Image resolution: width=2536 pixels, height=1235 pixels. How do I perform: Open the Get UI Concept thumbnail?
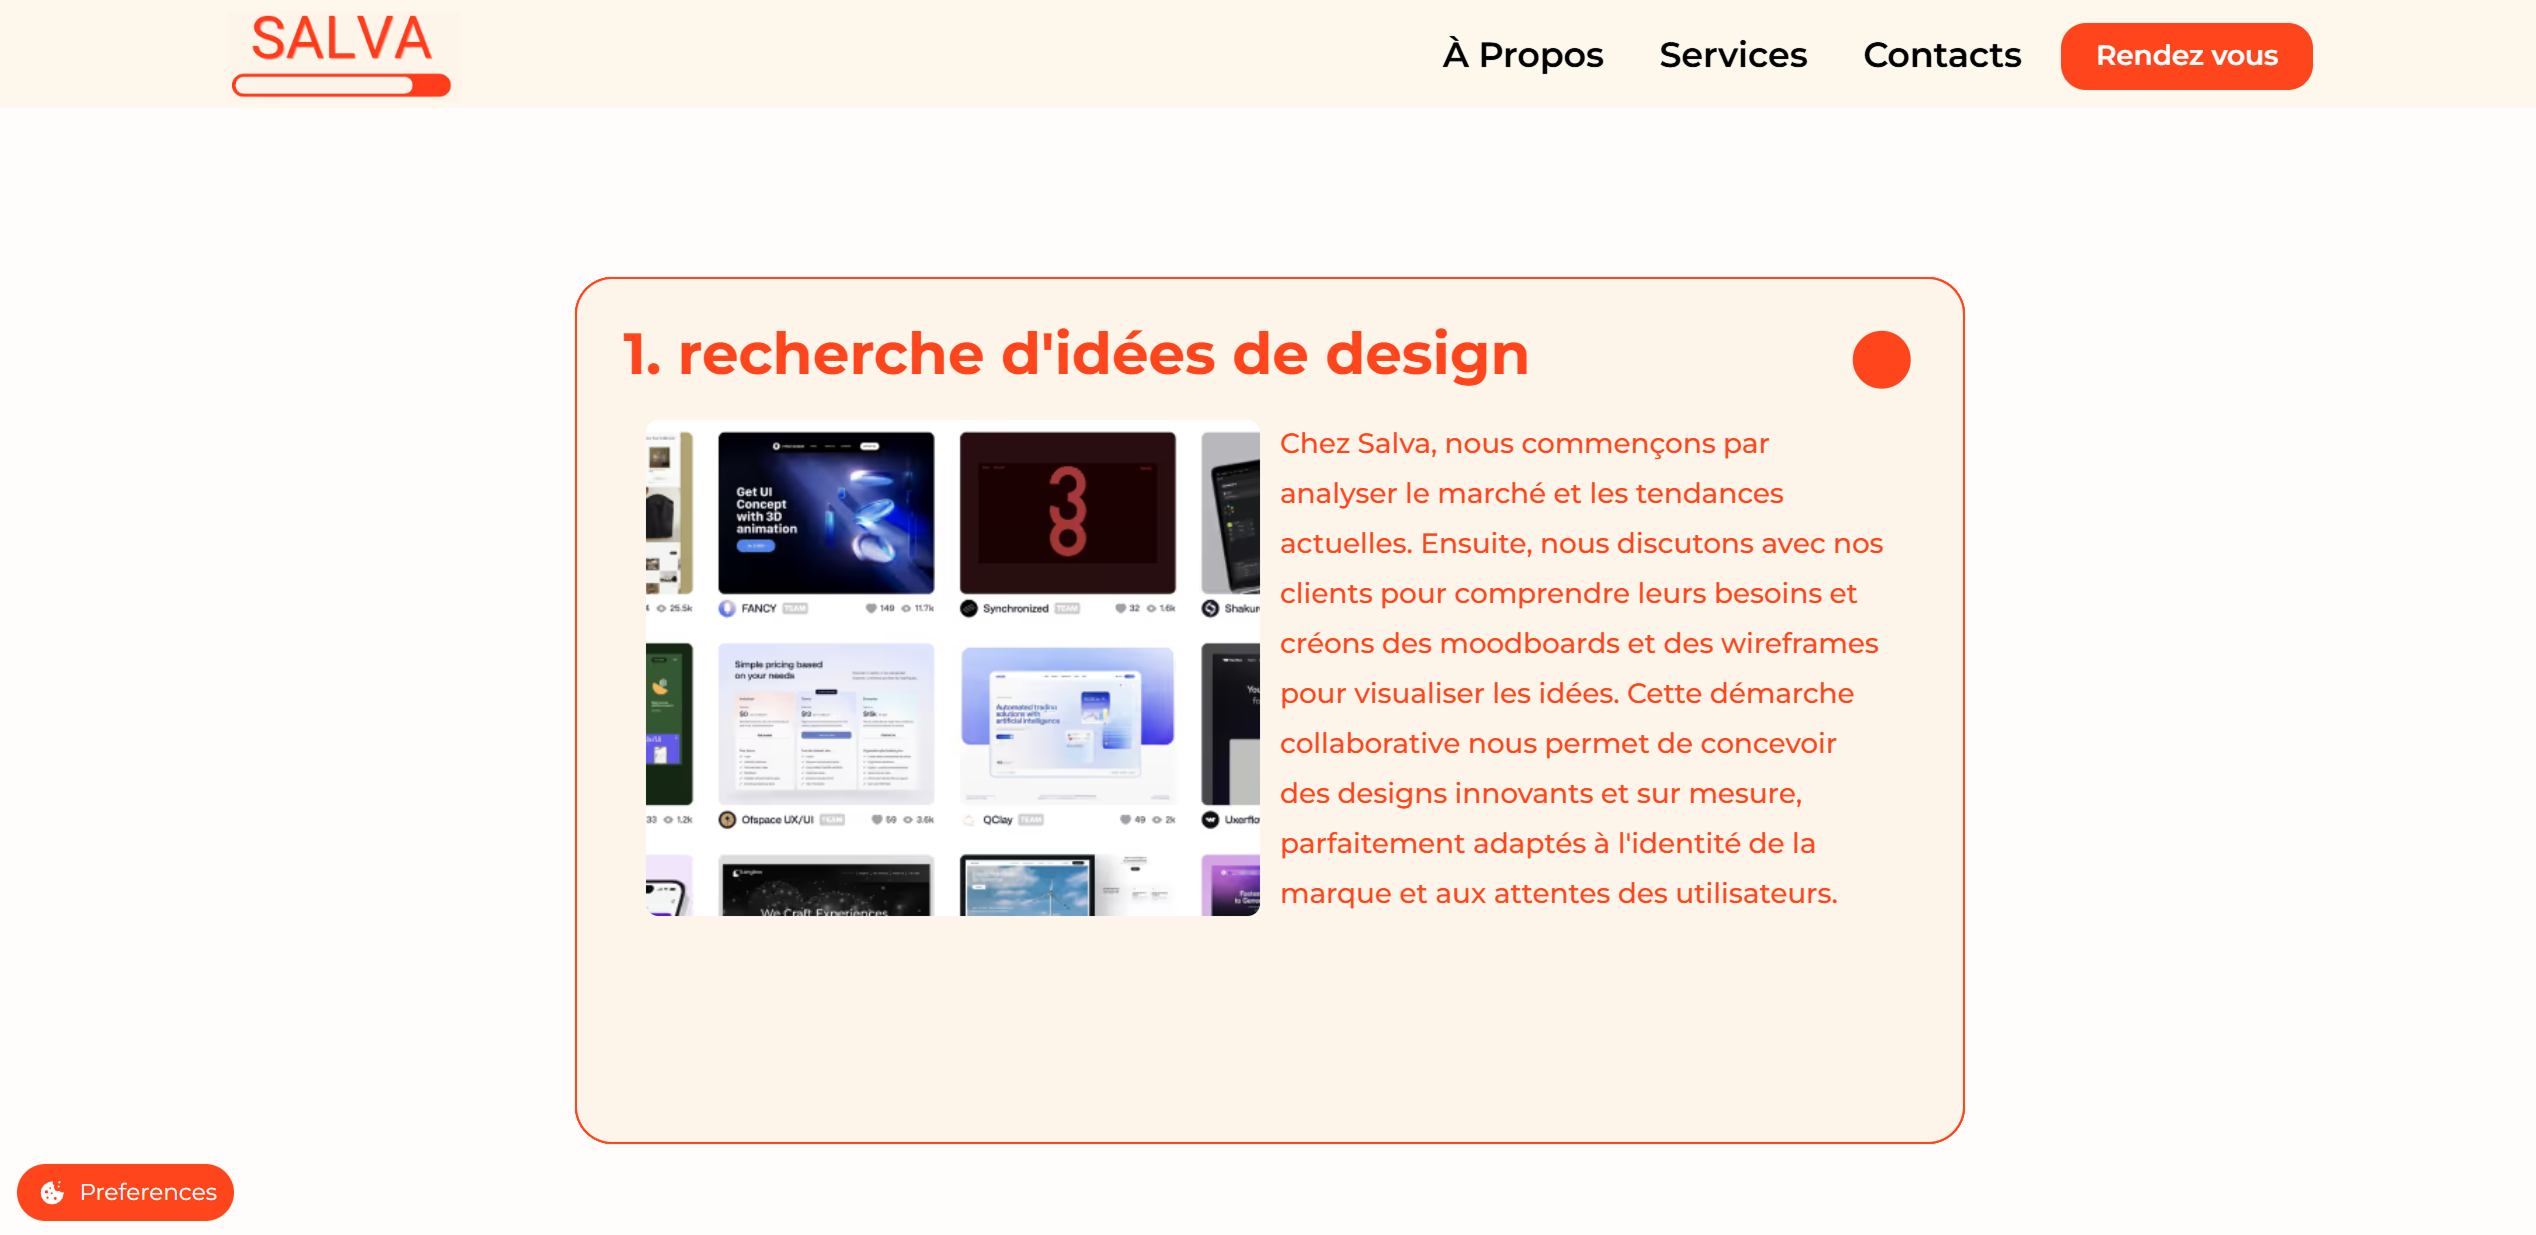[826, 513]
